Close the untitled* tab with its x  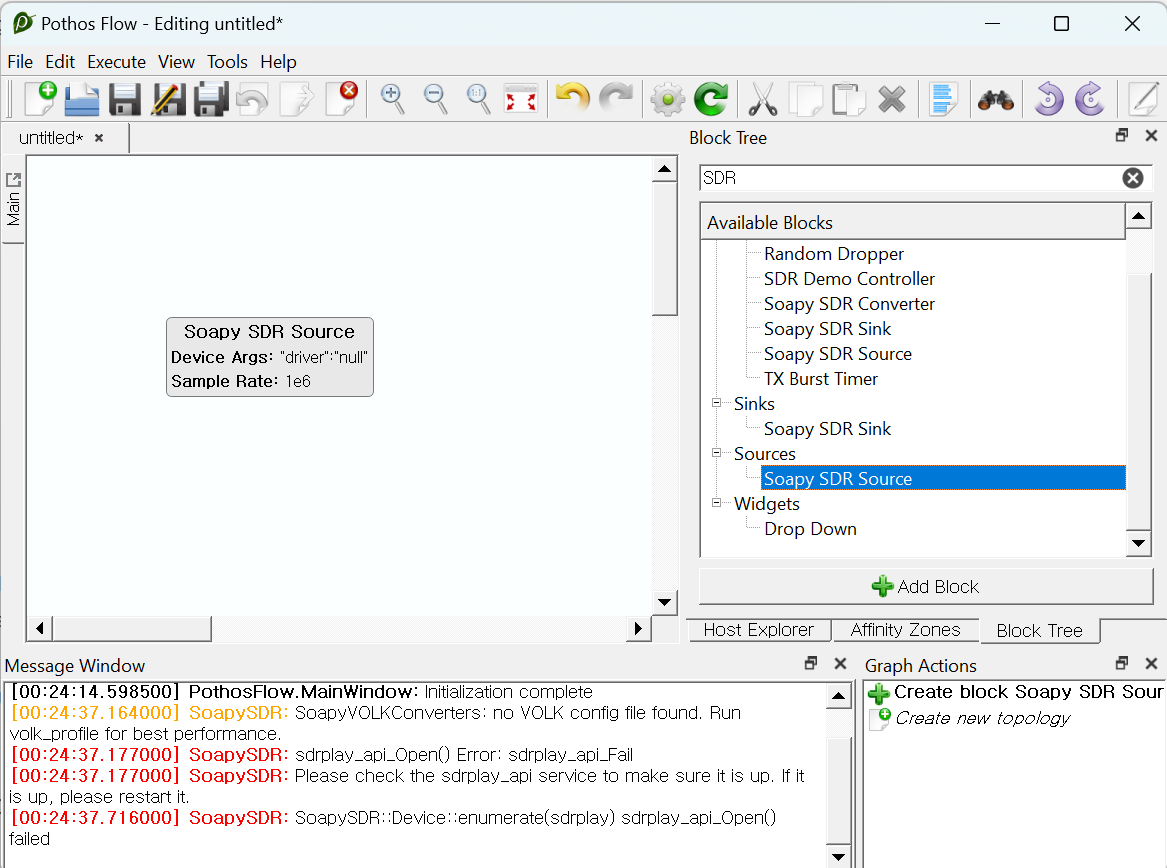[x=99, y=138]
